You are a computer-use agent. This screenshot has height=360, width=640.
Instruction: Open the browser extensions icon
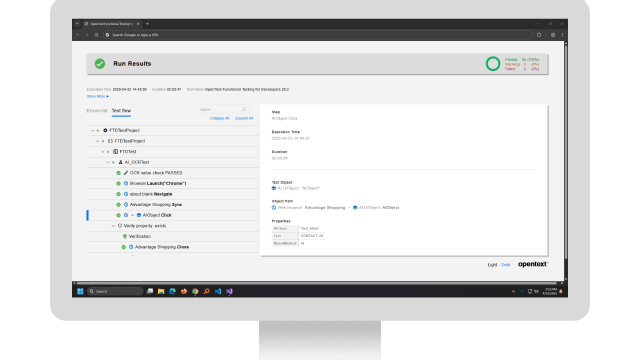tap(539, 35)
